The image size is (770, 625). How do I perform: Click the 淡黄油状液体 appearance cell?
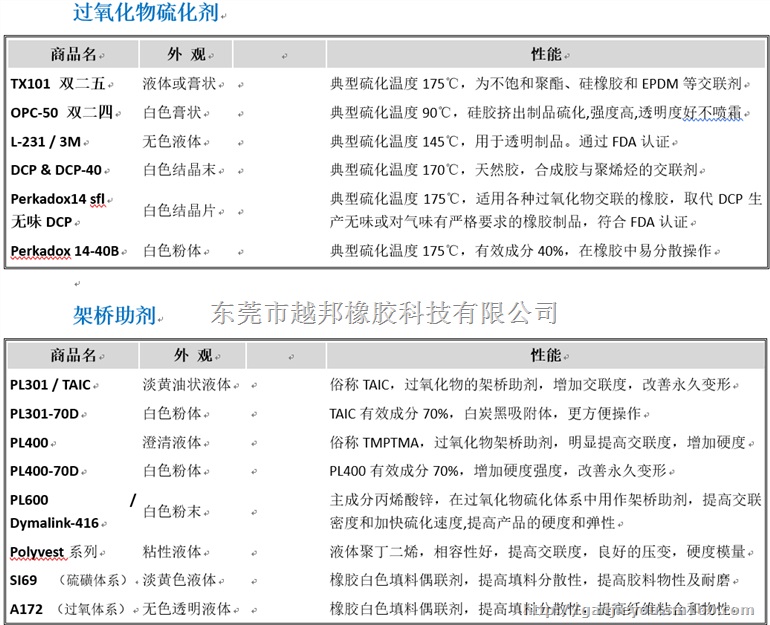[187, 384]
